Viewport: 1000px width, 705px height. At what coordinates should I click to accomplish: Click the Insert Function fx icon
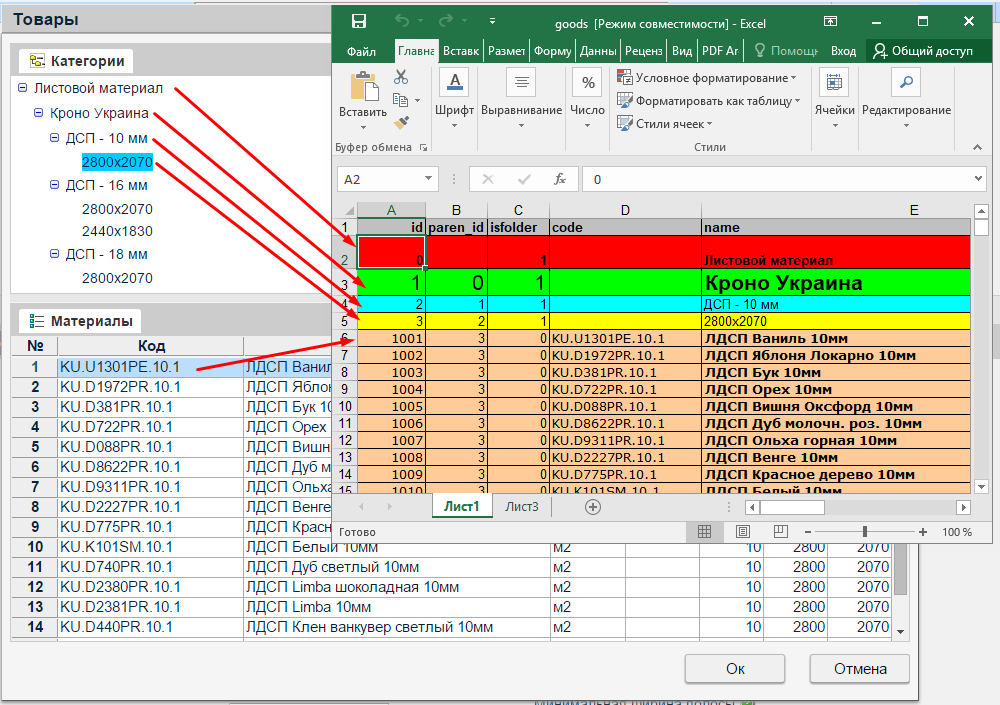(x=560, y=180)
